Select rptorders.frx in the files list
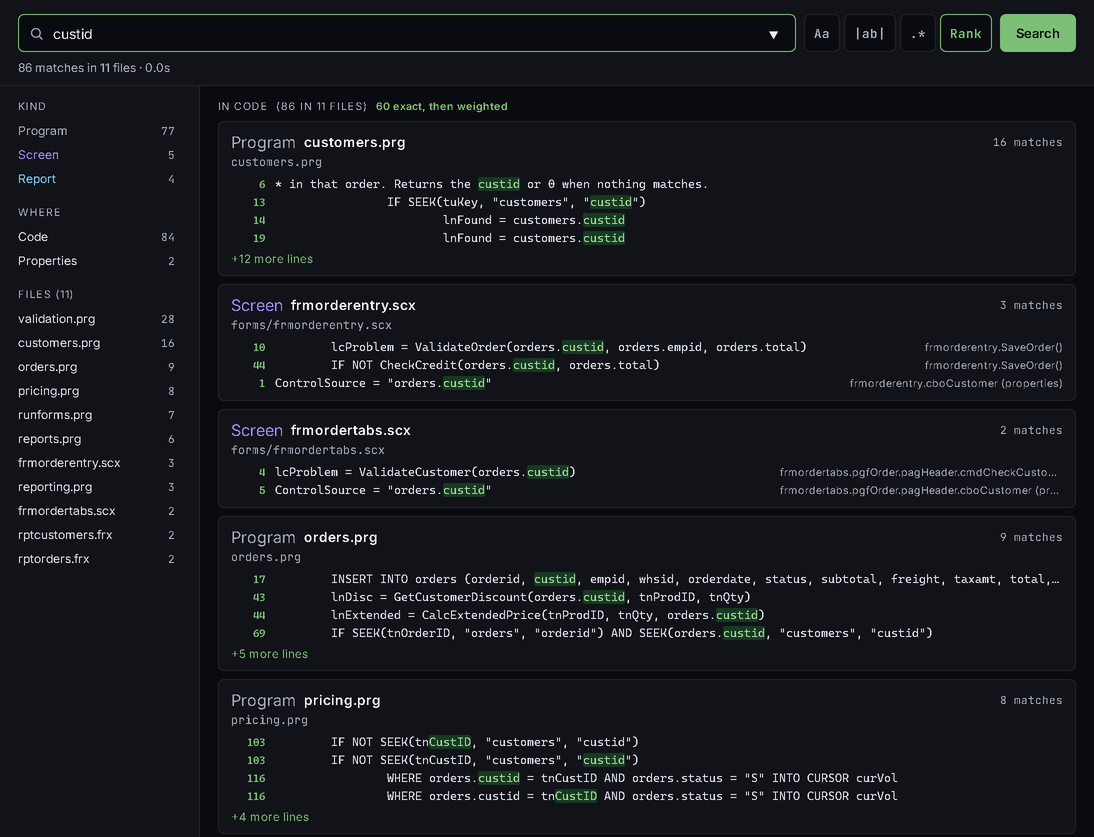 click(x=96, y=559)
